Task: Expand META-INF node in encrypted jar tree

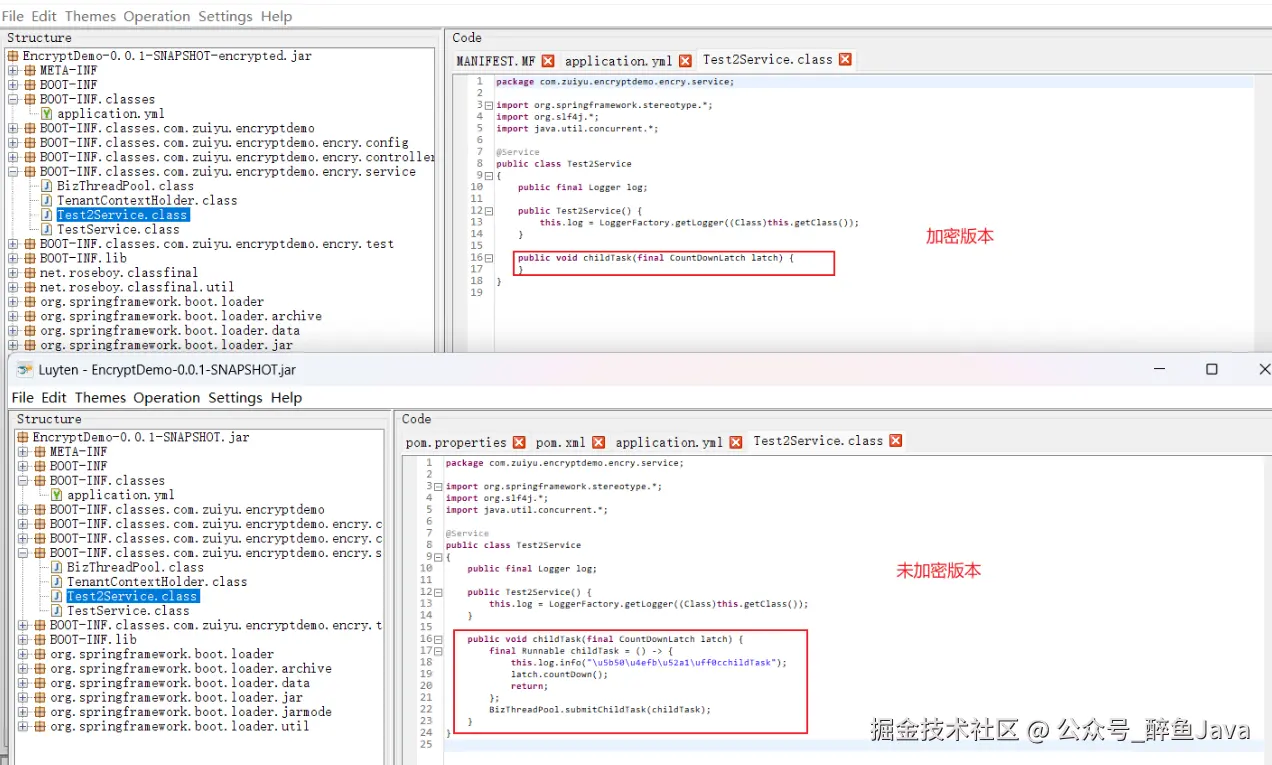Action: pyautogui.click(x=13, y=71)
